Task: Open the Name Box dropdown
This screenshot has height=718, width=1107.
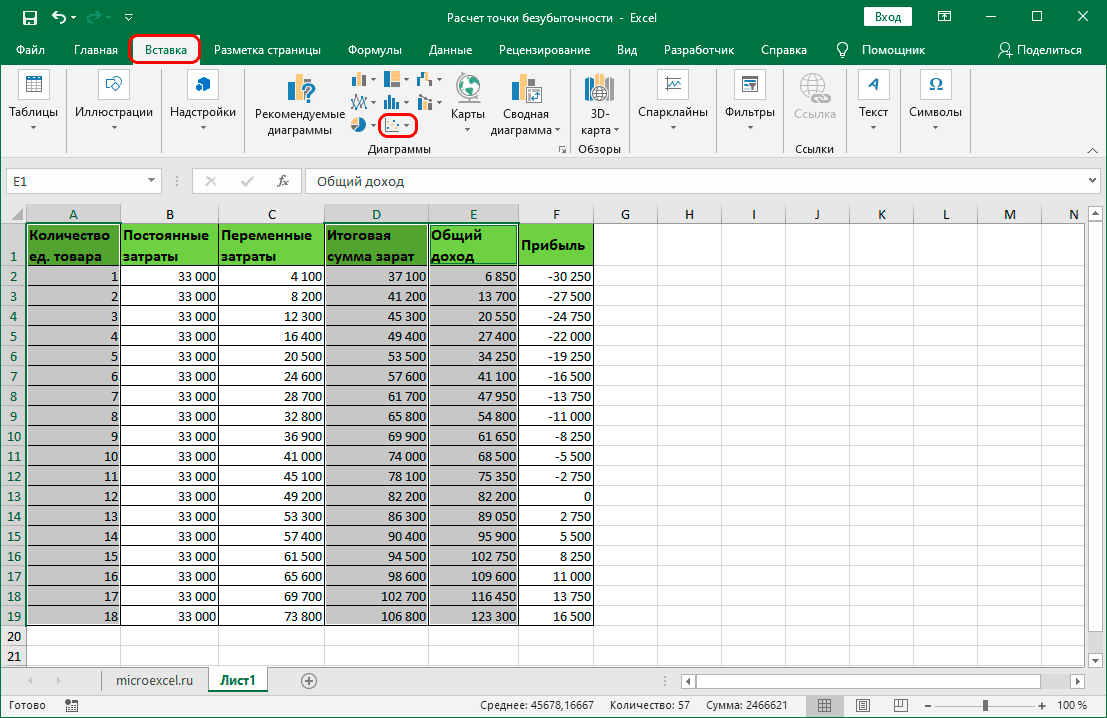Action: click(x=152, y=181)
